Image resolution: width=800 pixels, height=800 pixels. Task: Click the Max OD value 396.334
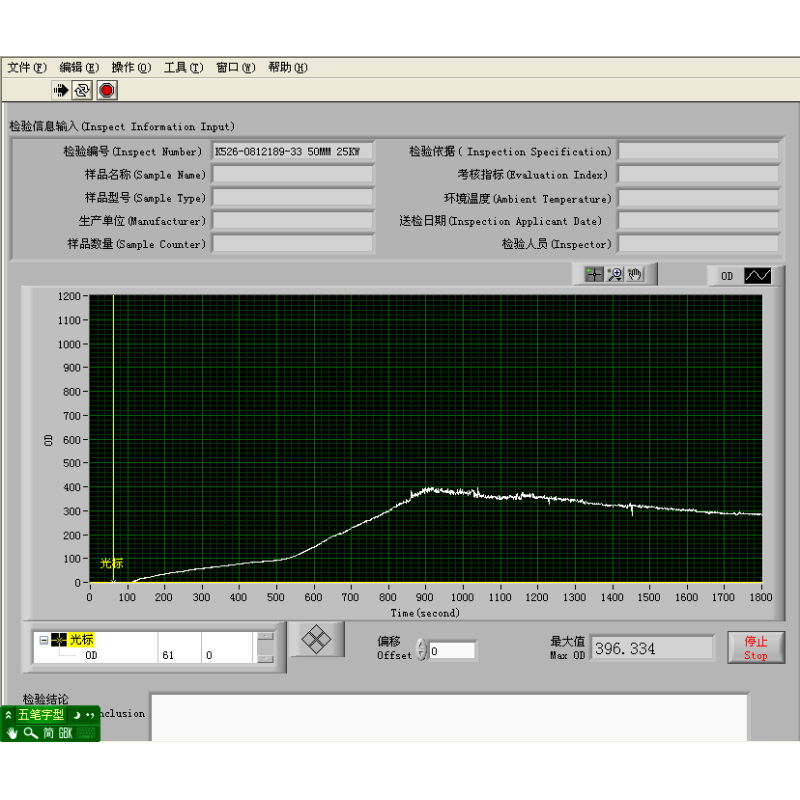click(652, 648)
